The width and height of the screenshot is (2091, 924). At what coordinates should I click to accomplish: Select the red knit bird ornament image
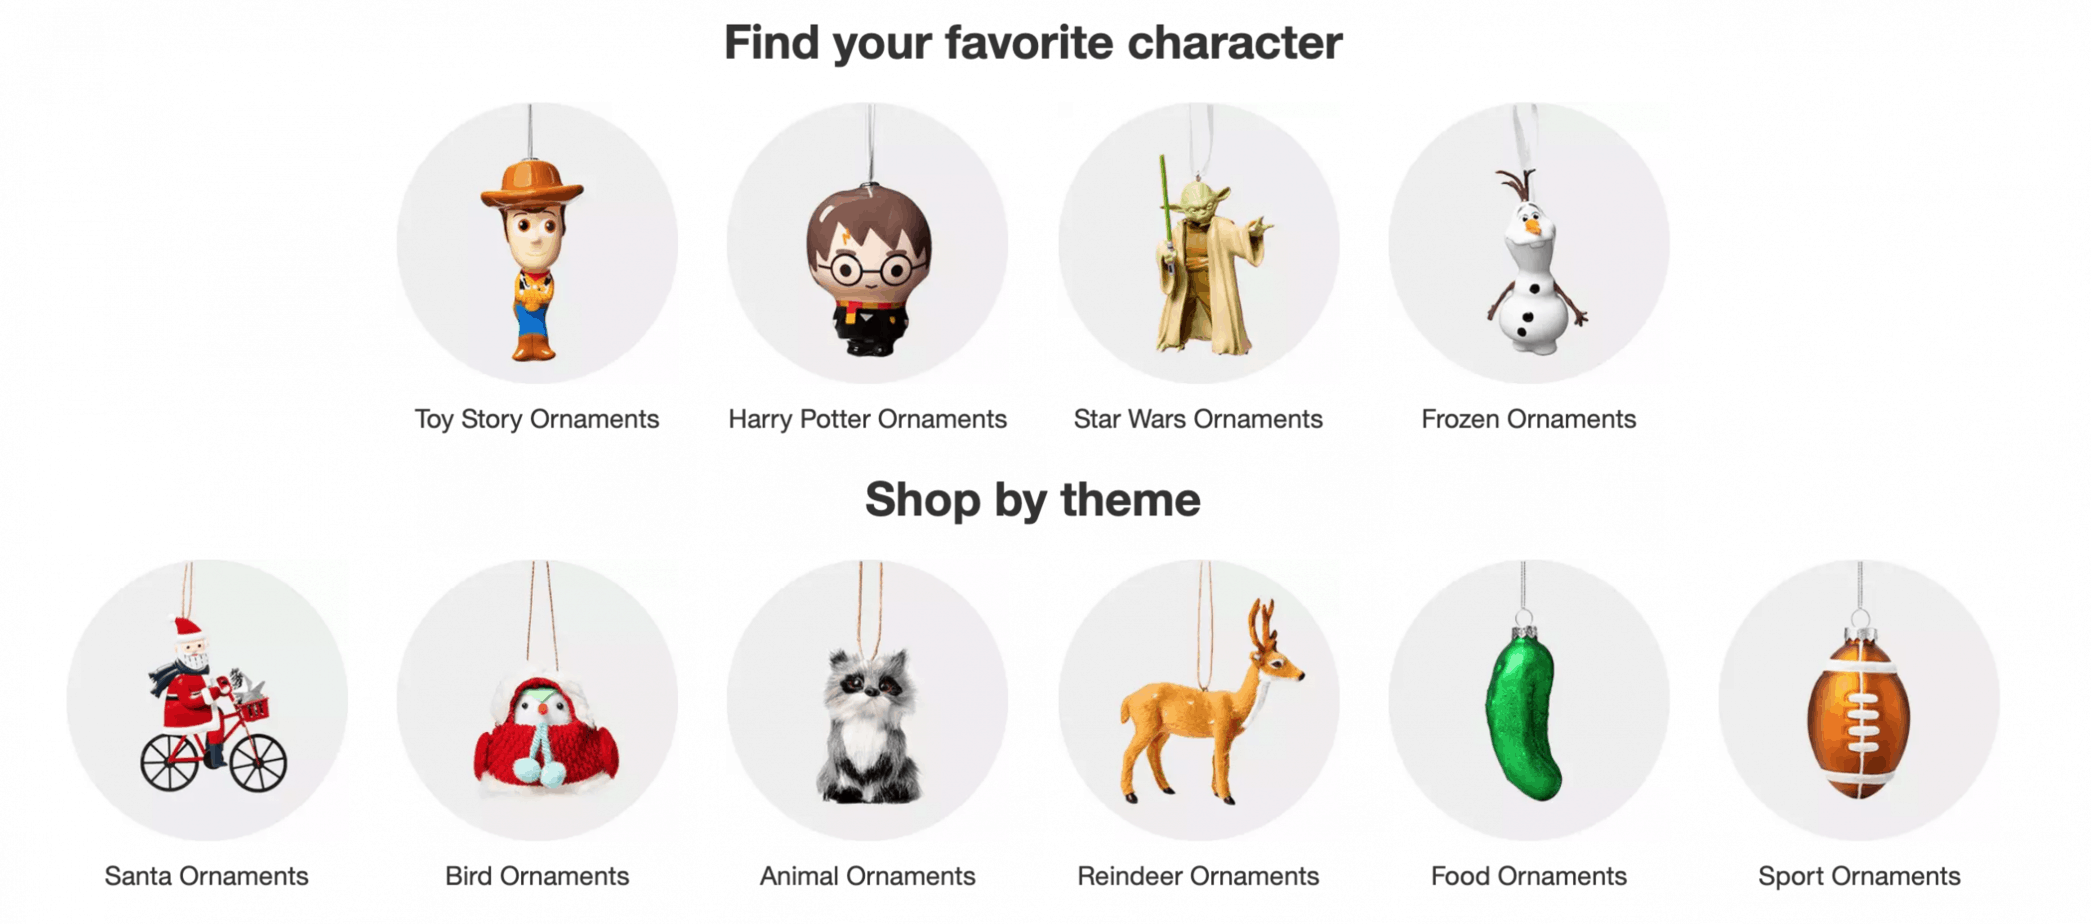pos(537,700)
